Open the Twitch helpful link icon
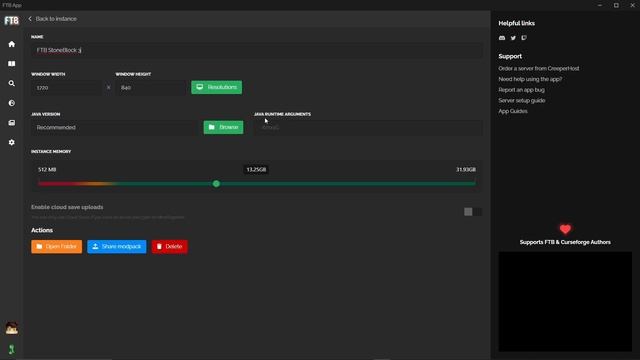The image size is (640, 360). tap(524, 38)
